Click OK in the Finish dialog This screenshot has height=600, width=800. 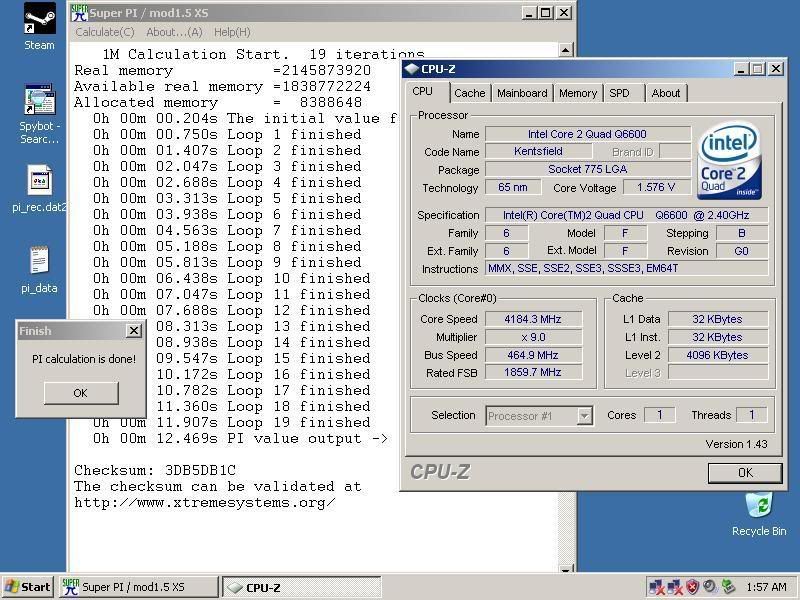point(81,393)
